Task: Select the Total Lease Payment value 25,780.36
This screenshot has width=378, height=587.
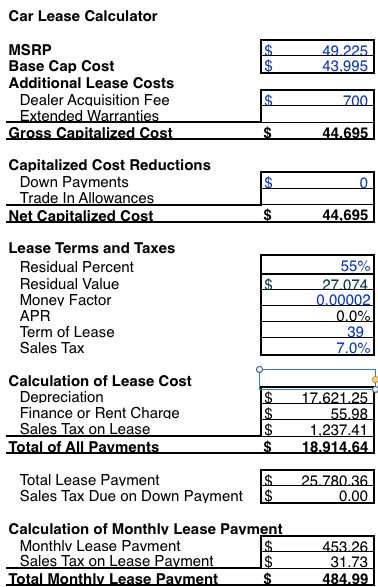Action: 317,478
